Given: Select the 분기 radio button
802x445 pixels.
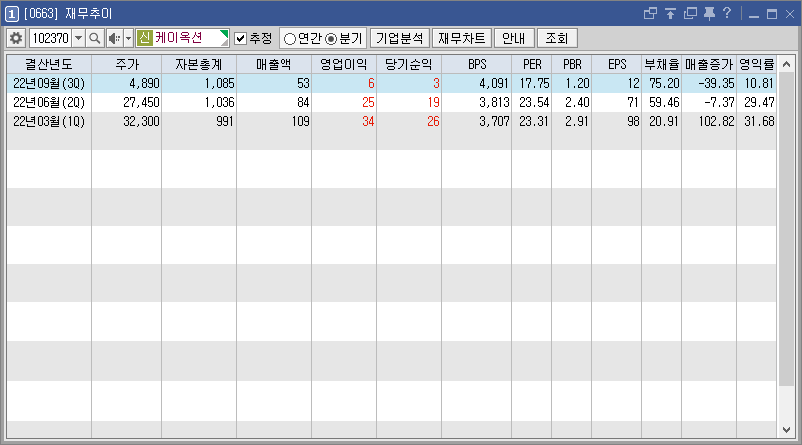Looking at the screenshot, I should point(331,39).
